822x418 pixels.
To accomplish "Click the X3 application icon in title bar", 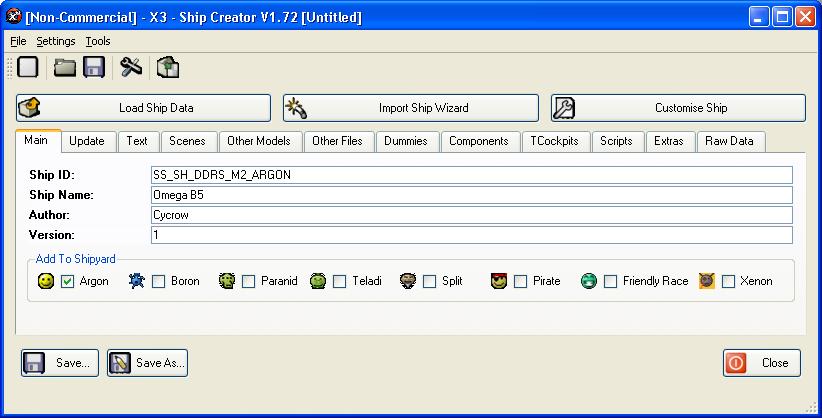I will (x=14, y=16).
